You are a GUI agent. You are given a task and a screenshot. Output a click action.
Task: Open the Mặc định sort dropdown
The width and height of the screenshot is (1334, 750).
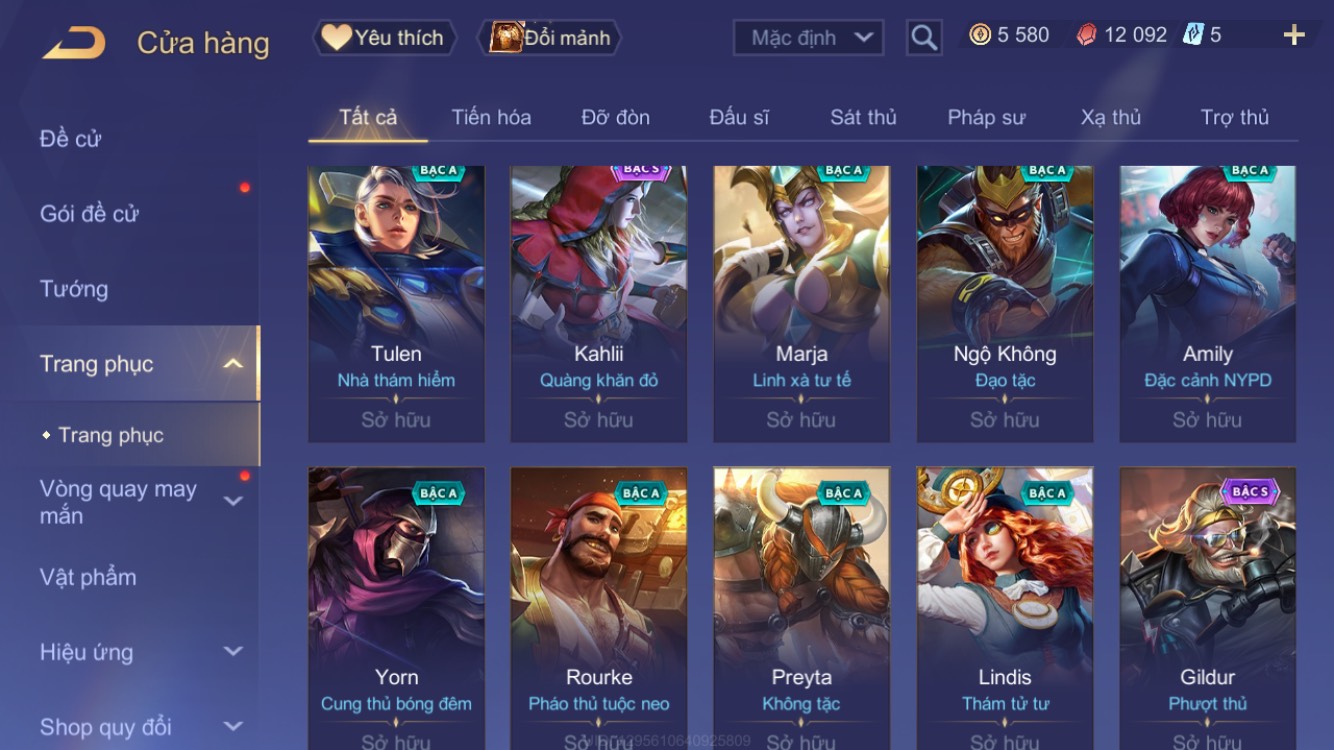tap(809, 38)
